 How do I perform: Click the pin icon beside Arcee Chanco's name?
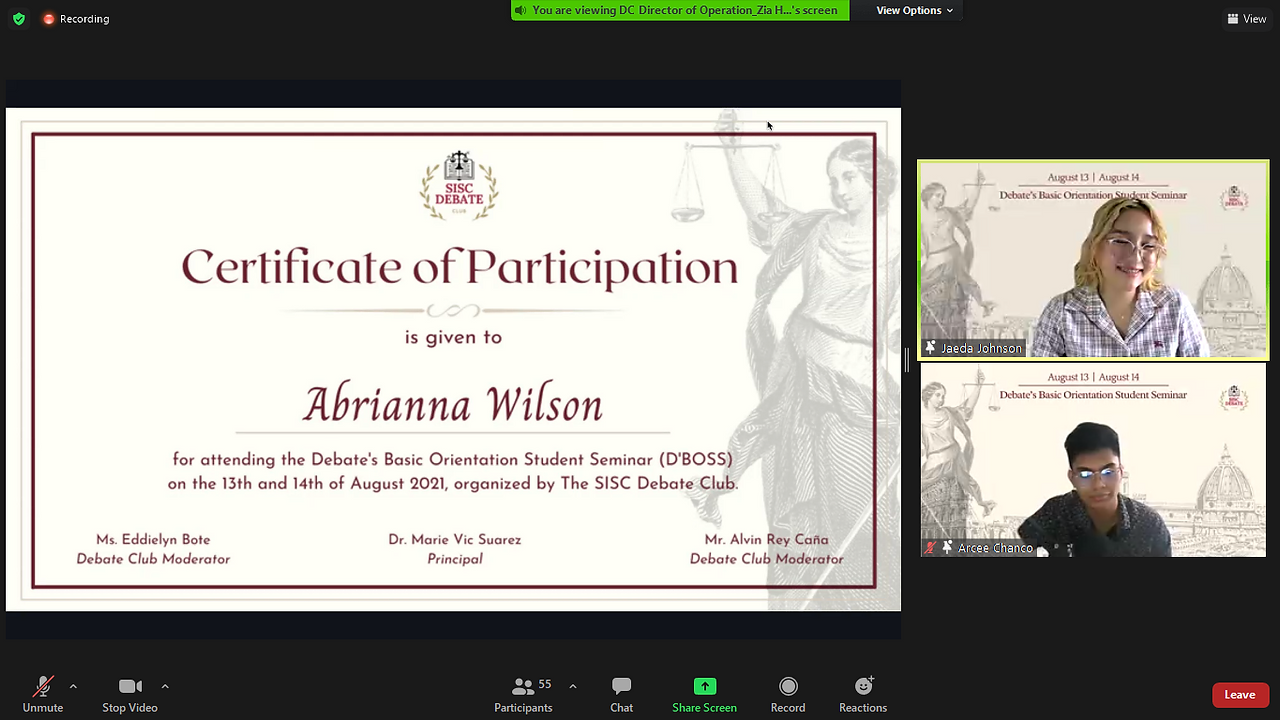[947, 548]
